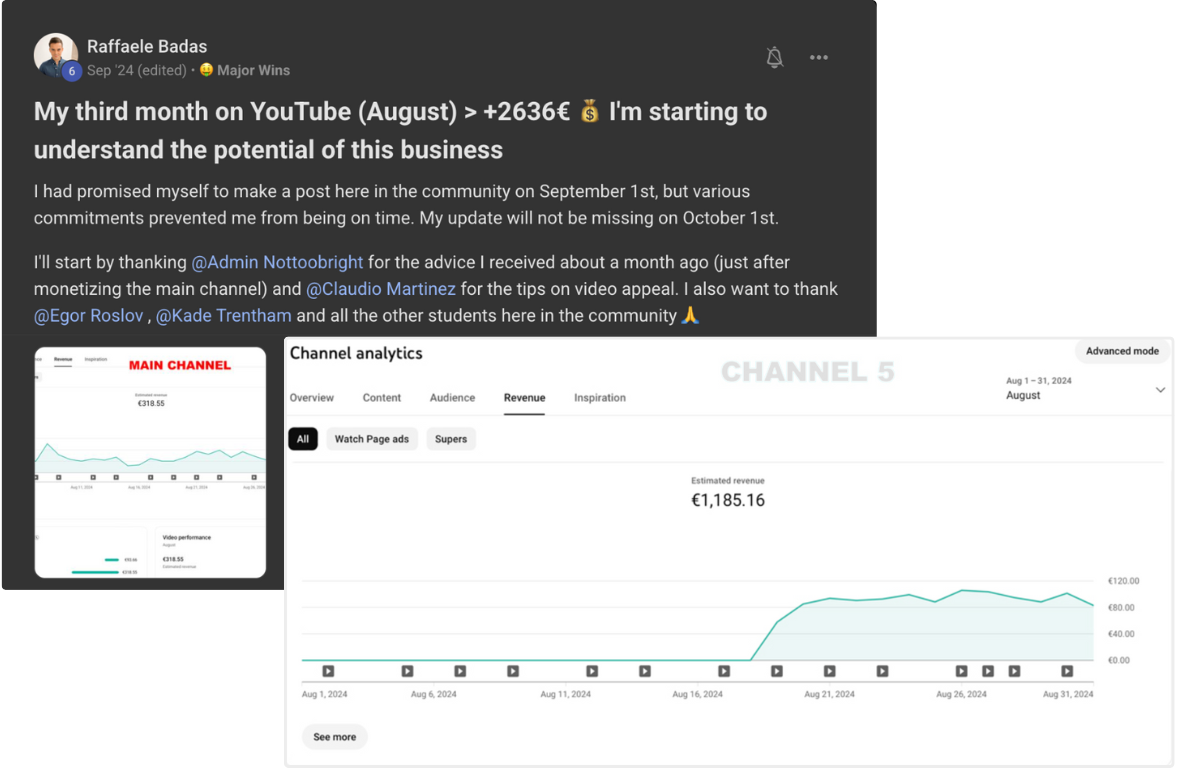1178x768 pixels.
Task: Select the Supers filter chip
Action: (451, 439)
